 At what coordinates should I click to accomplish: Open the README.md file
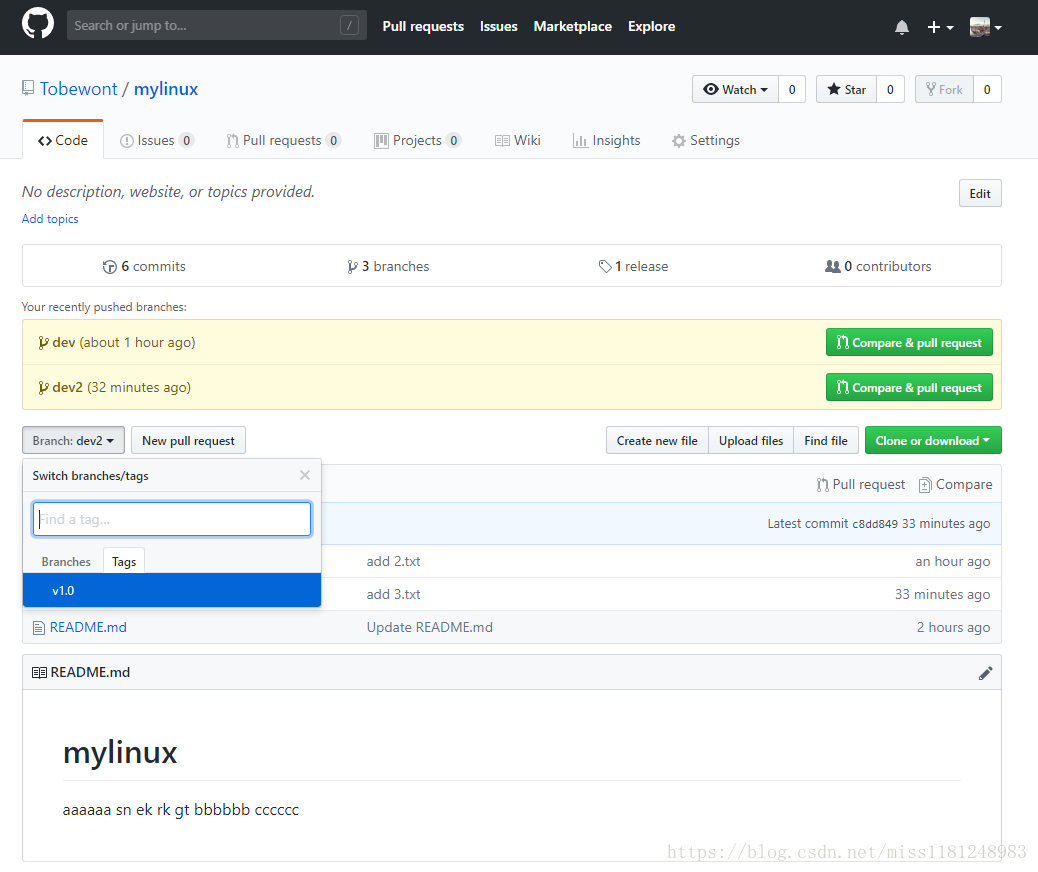(88, 627)
